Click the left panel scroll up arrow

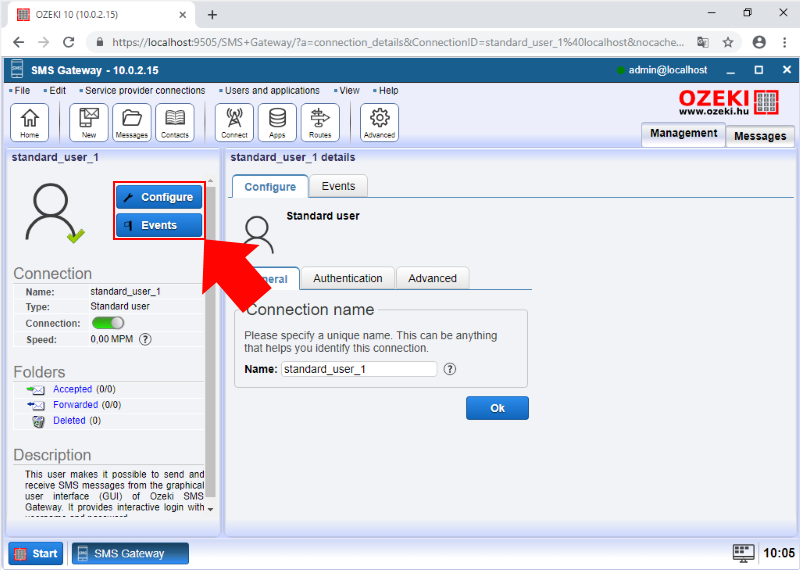click(210, 181)
